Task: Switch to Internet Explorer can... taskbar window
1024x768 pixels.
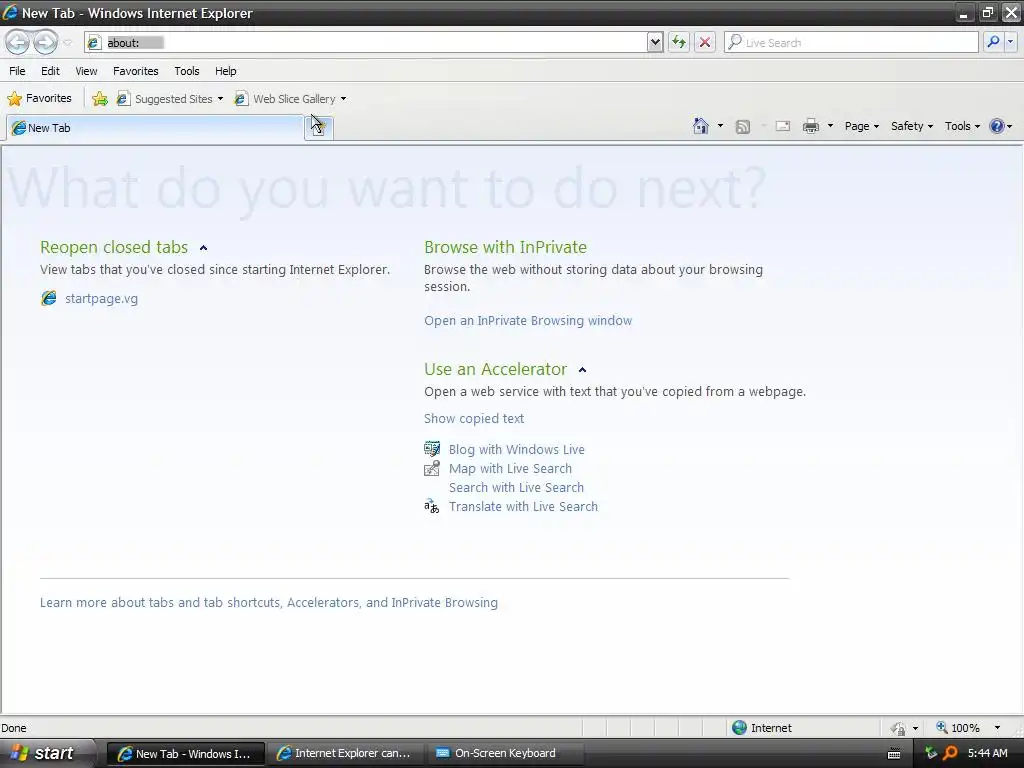Action: coord(345,754)
